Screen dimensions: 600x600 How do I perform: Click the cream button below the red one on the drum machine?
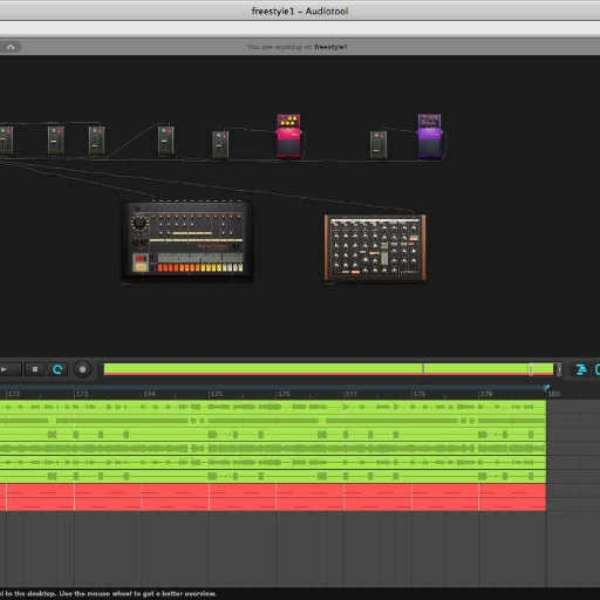[x=140, y=267]
